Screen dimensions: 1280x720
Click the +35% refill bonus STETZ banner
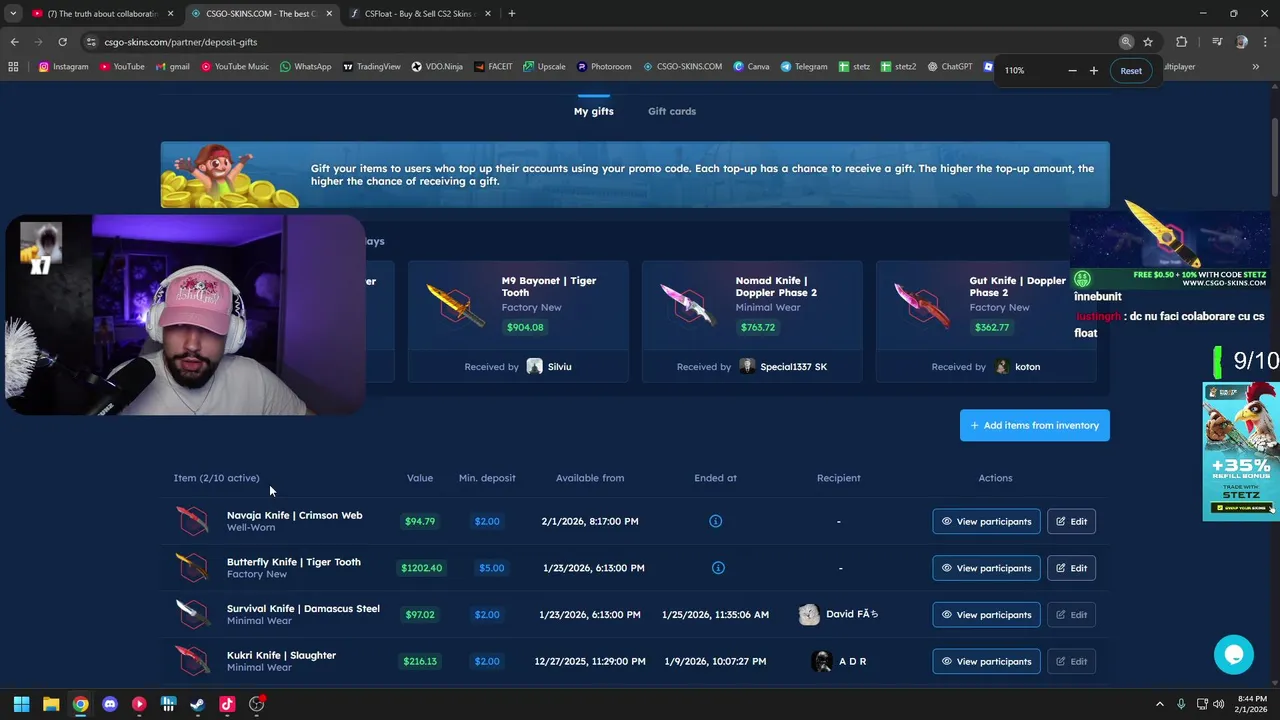1241,451
